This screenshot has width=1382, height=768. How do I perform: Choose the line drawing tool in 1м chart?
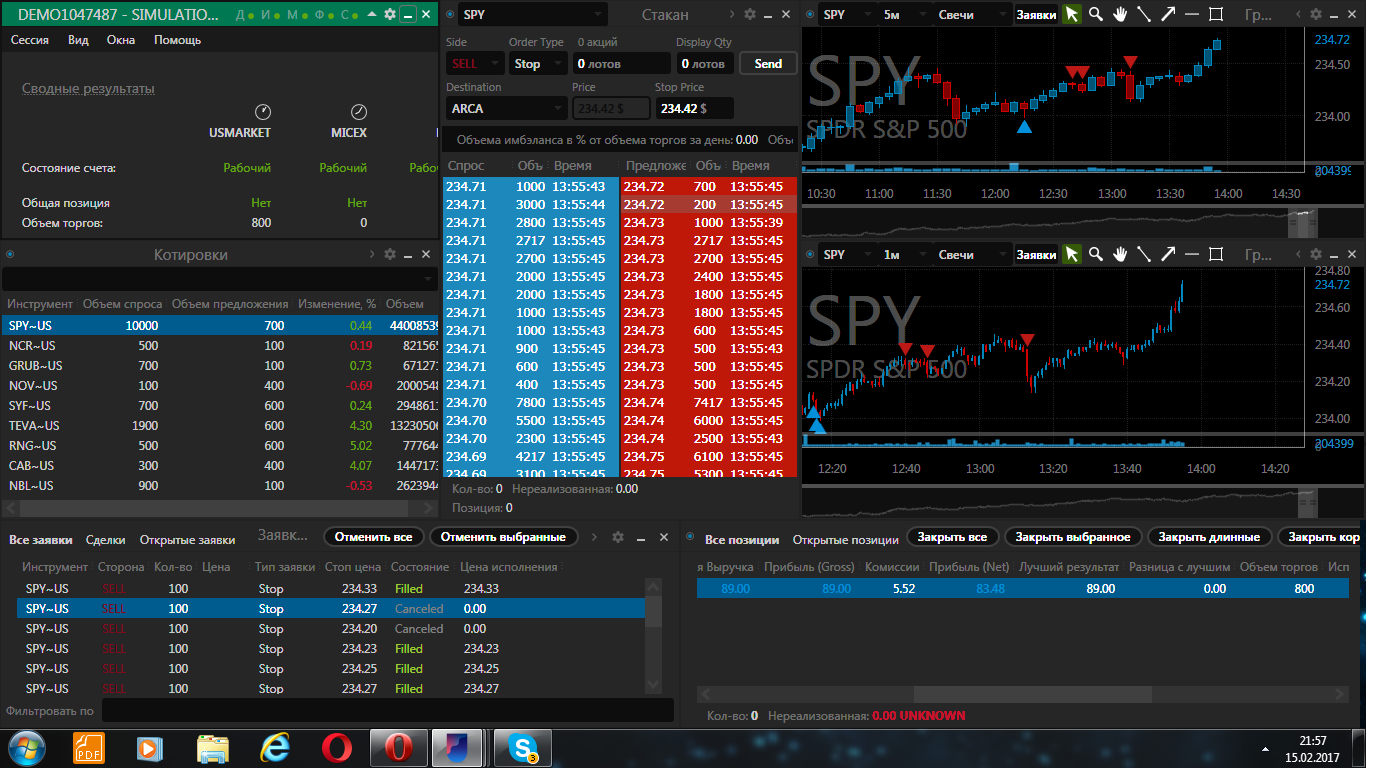[x=1144, y=254]
